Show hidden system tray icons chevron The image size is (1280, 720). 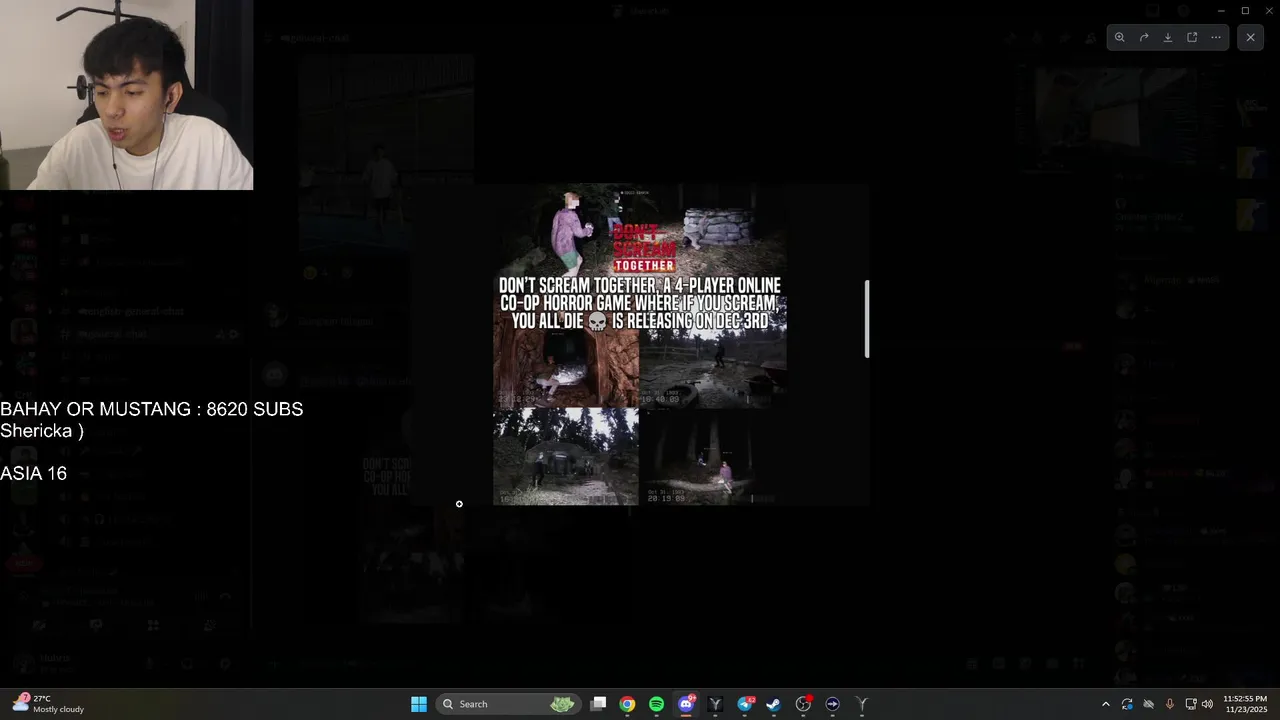[1105, 704]
